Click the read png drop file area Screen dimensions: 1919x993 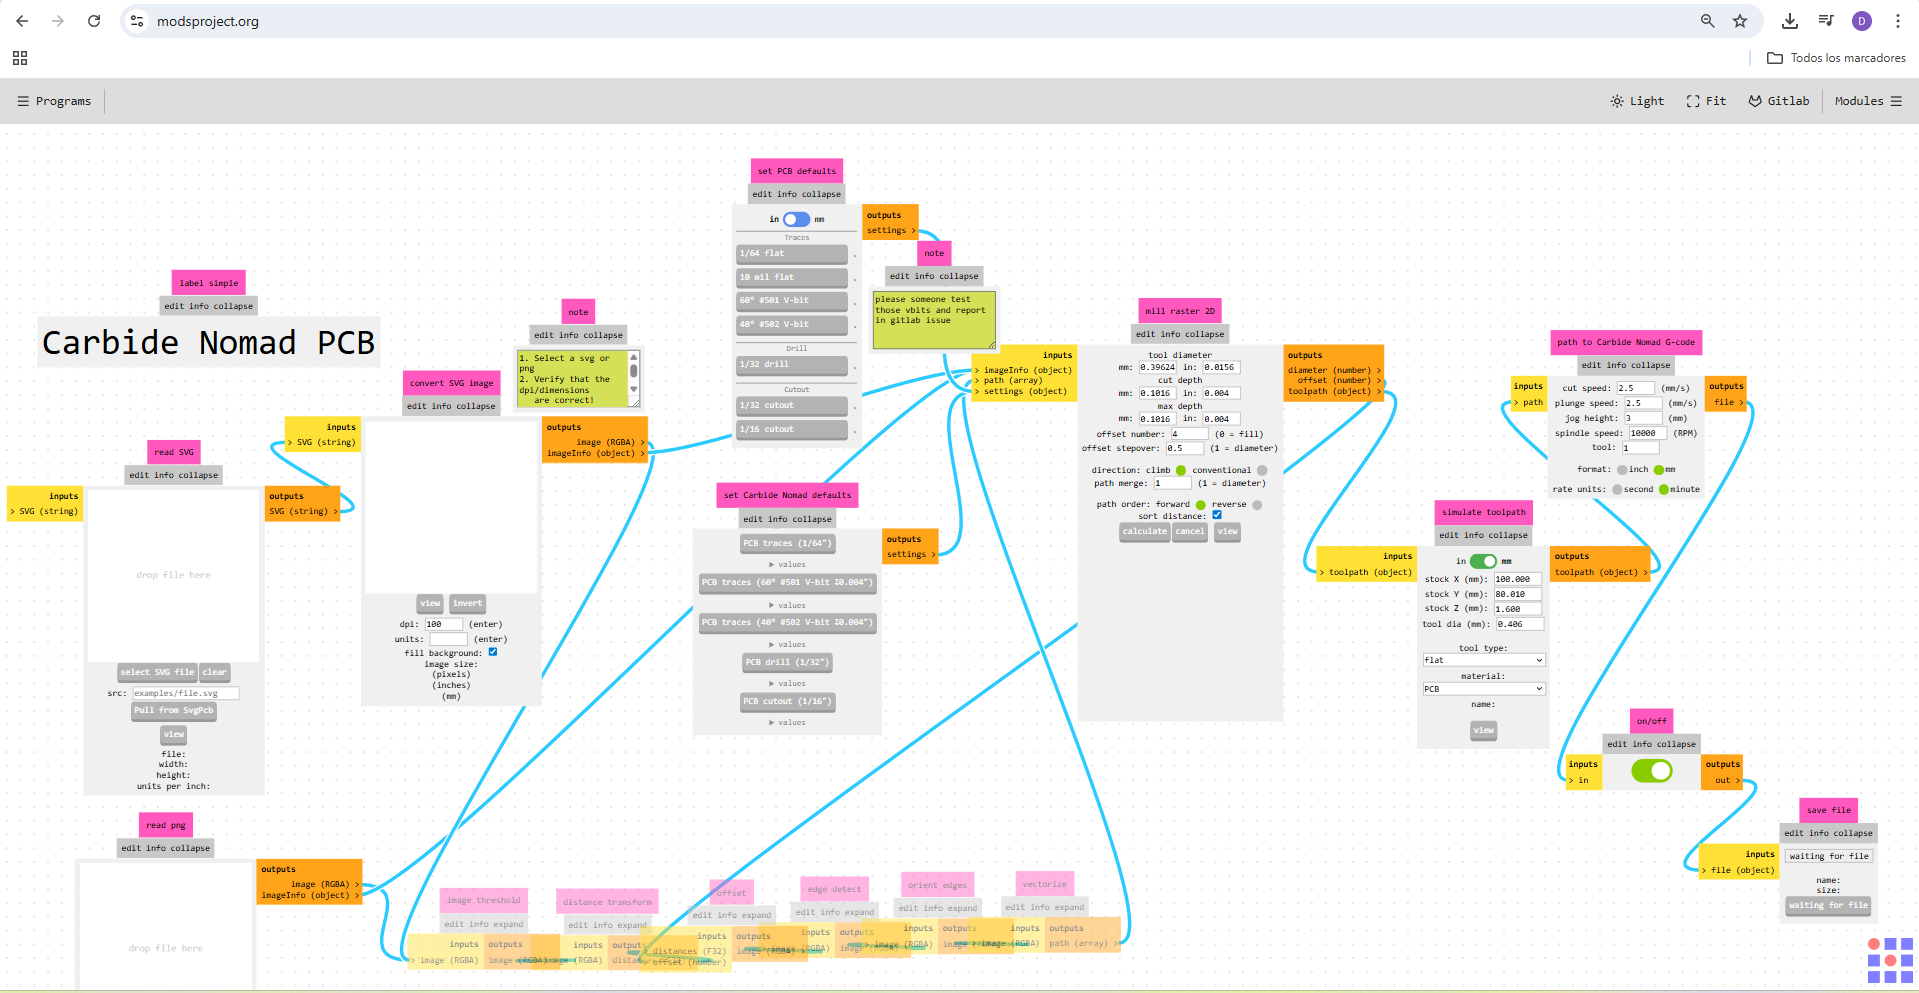[x=166, y=927]
